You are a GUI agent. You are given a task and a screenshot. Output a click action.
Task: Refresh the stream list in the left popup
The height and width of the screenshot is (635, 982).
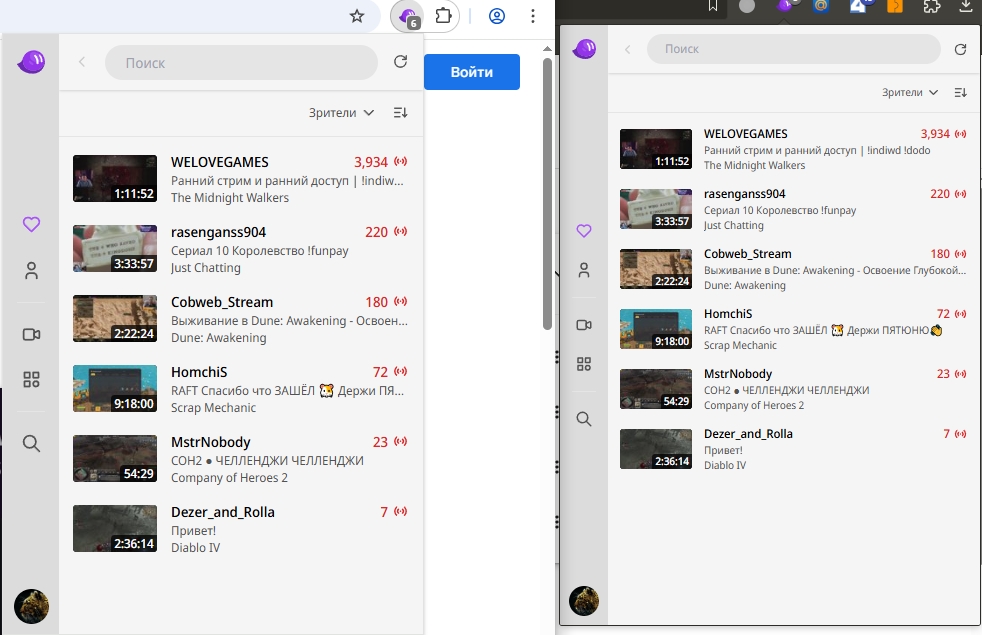click(x=400, y=62)
